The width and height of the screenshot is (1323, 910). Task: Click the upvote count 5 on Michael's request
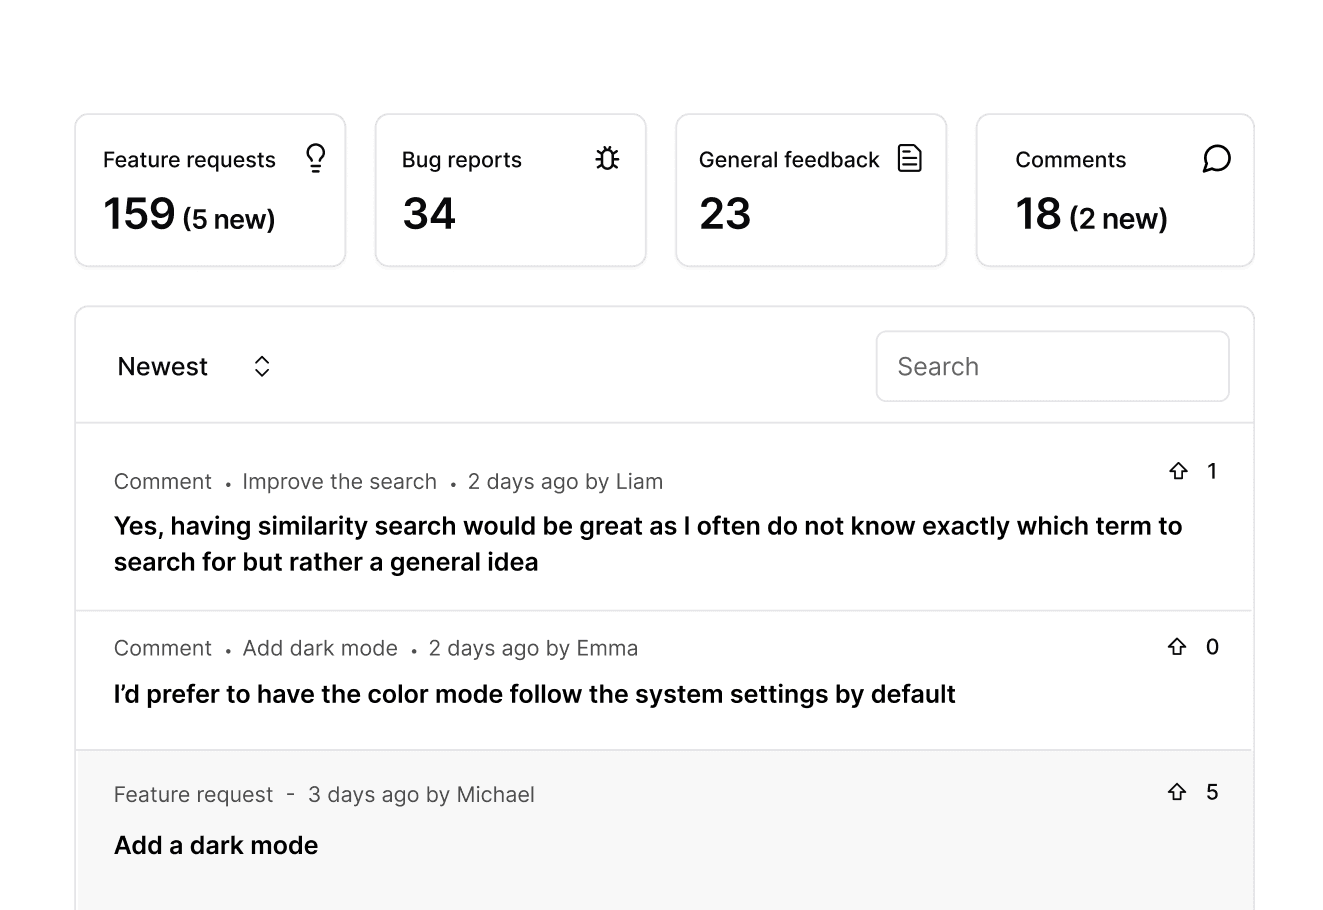pos(1213,792)
